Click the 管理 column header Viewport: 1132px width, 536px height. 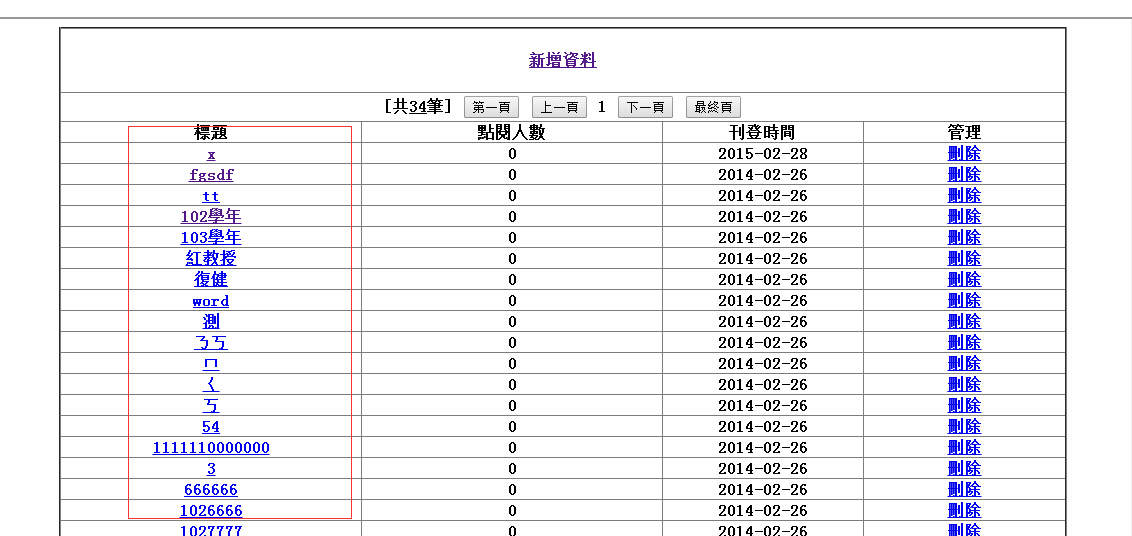point(964,132)
